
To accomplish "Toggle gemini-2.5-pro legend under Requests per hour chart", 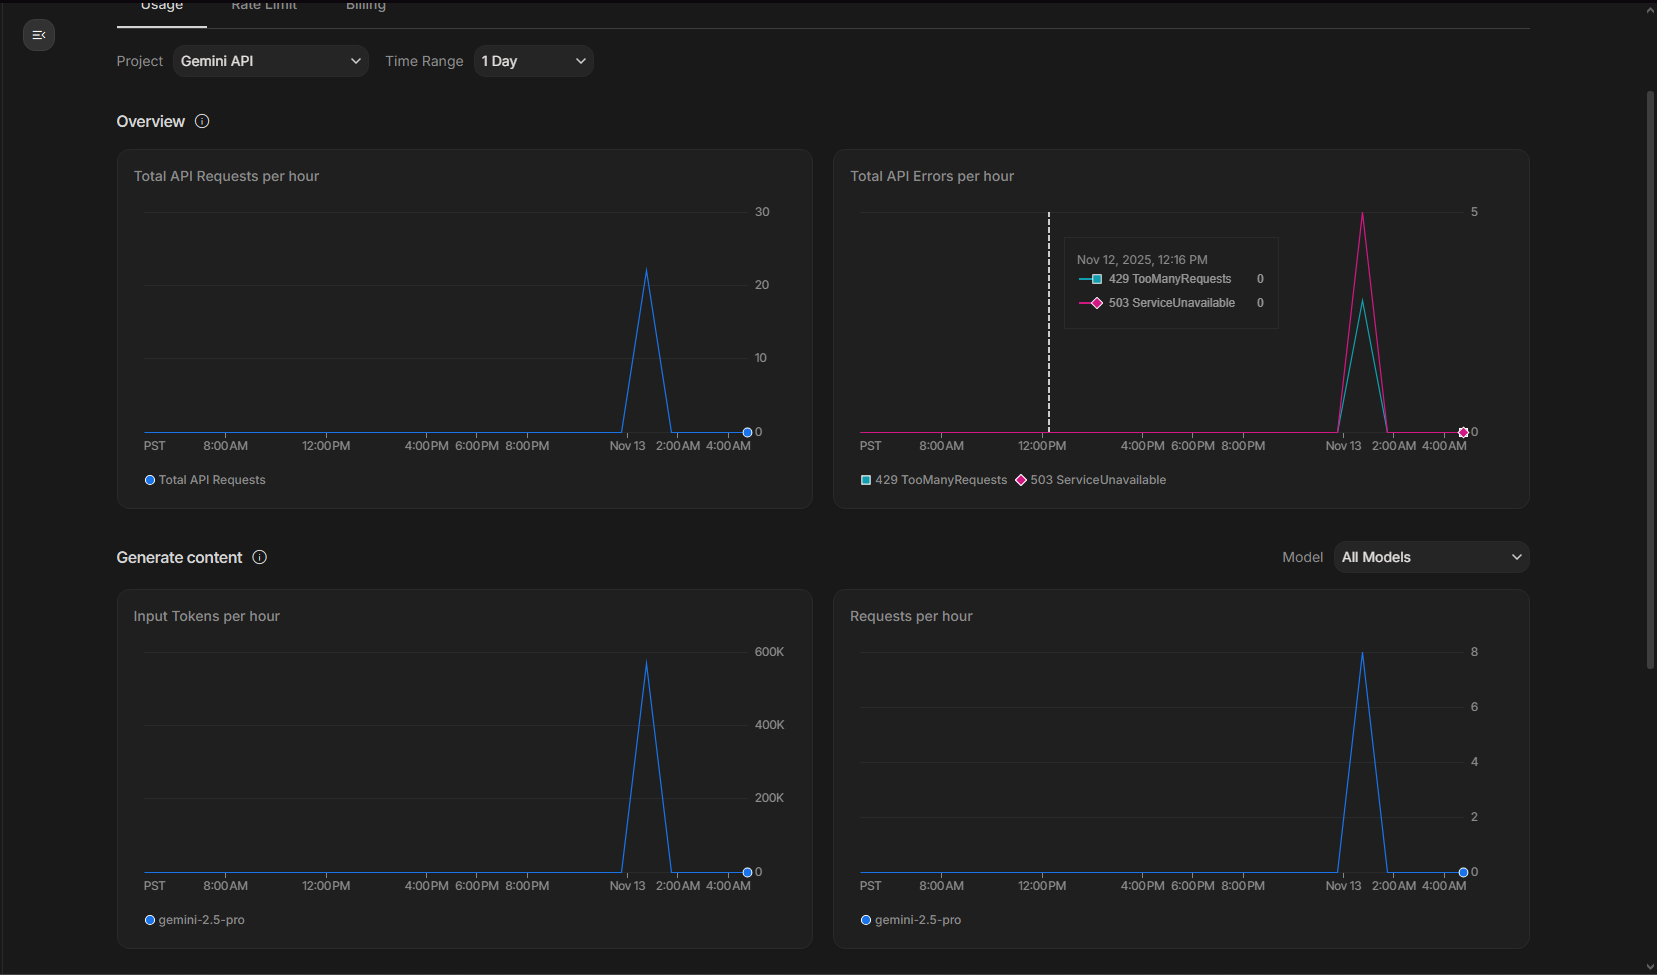I will coord(911,920).
